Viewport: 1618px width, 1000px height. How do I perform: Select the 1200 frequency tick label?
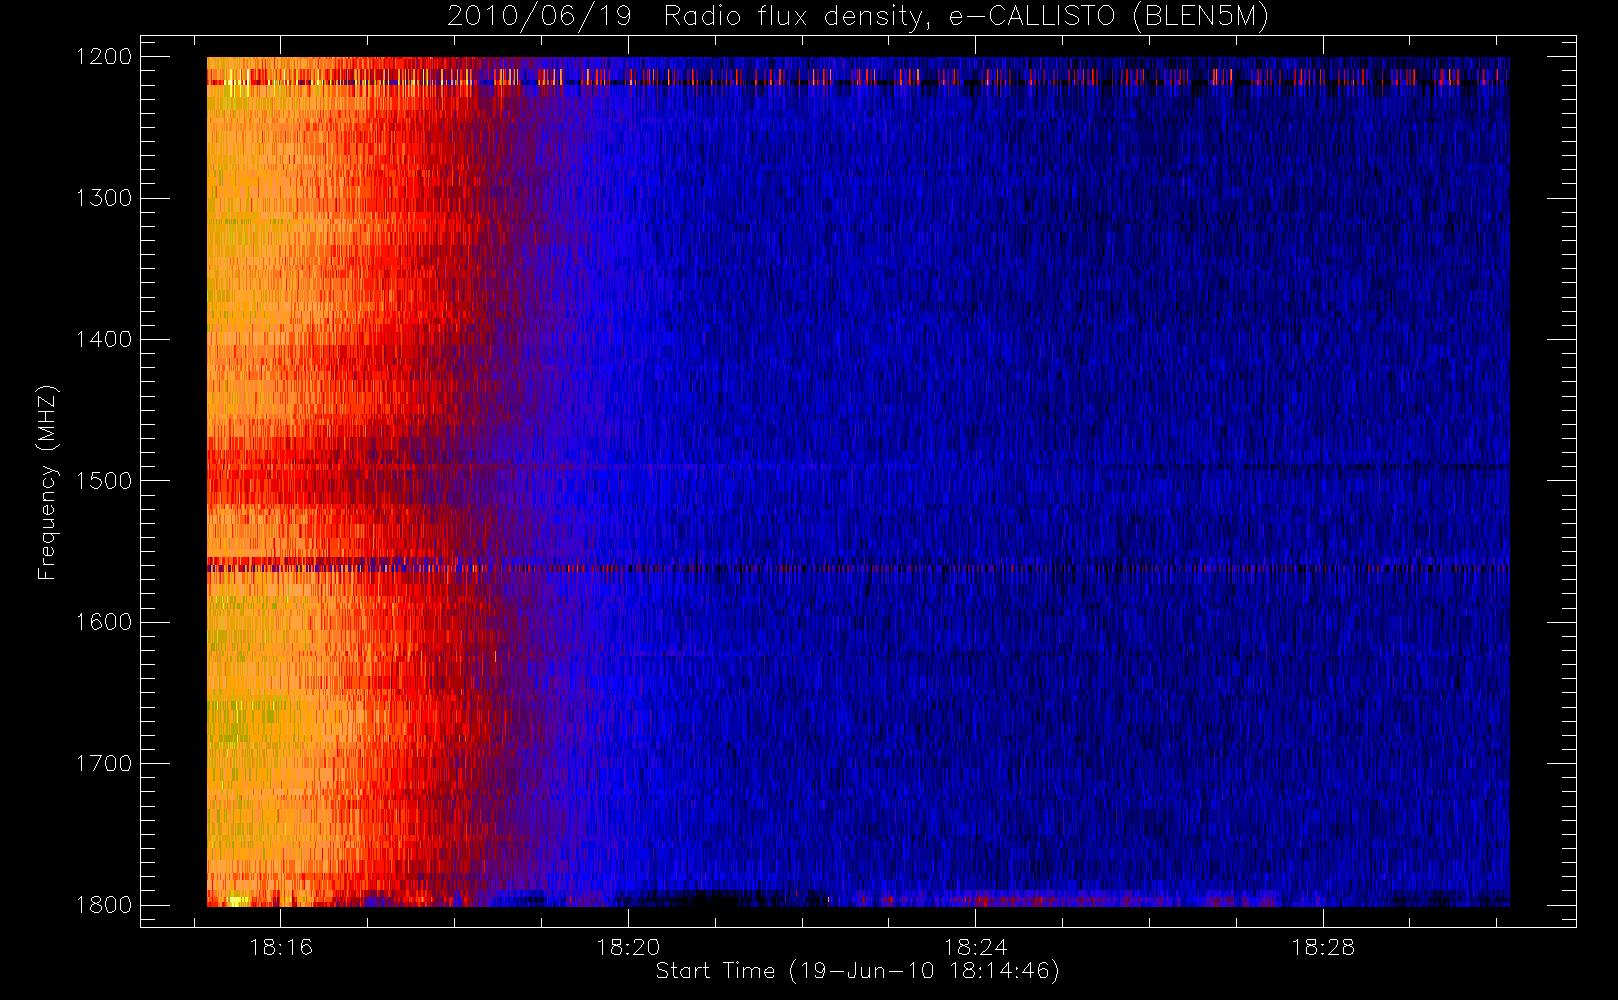(105, 57)
